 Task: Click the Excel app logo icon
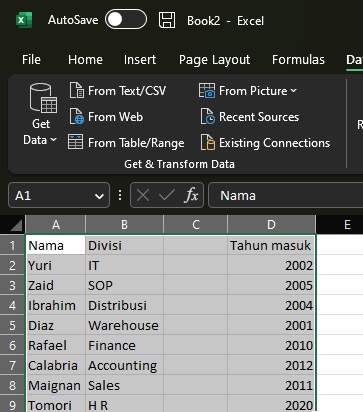pyautogui.click(x=24, y=20)
